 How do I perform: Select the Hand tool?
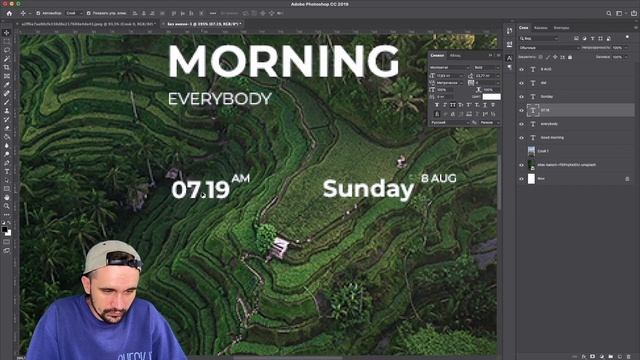coord(7,198)
